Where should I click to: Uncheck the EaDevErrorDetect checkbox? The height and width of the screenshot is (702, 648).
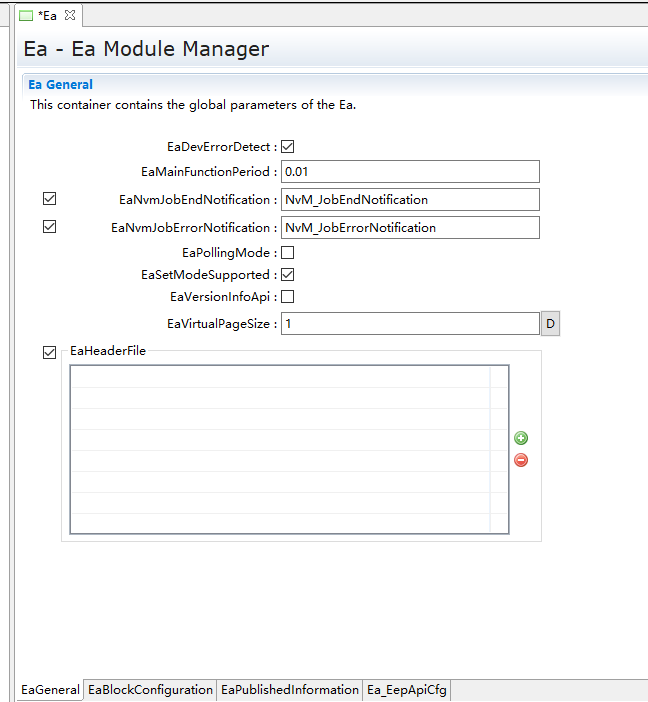288,147
